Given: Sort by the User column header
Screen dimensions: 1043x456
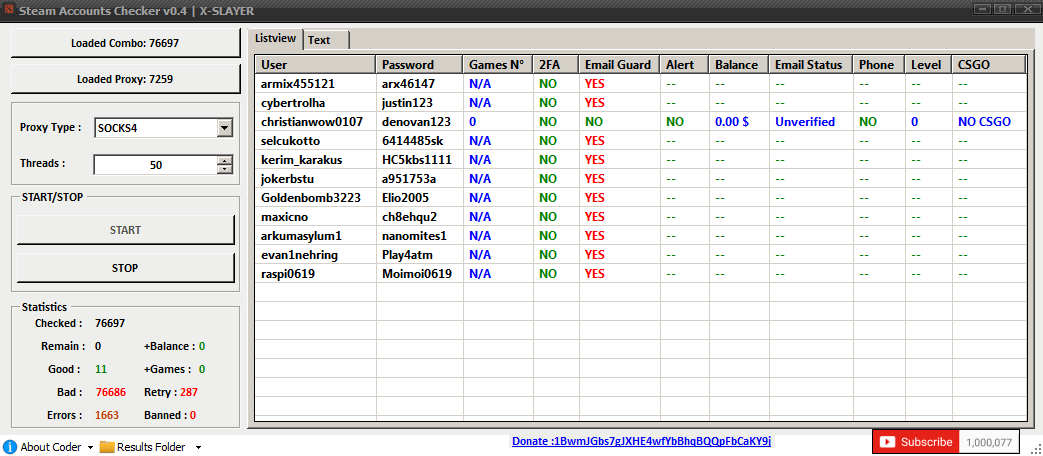Looking at the screenshot, I should tap(315, 64).
